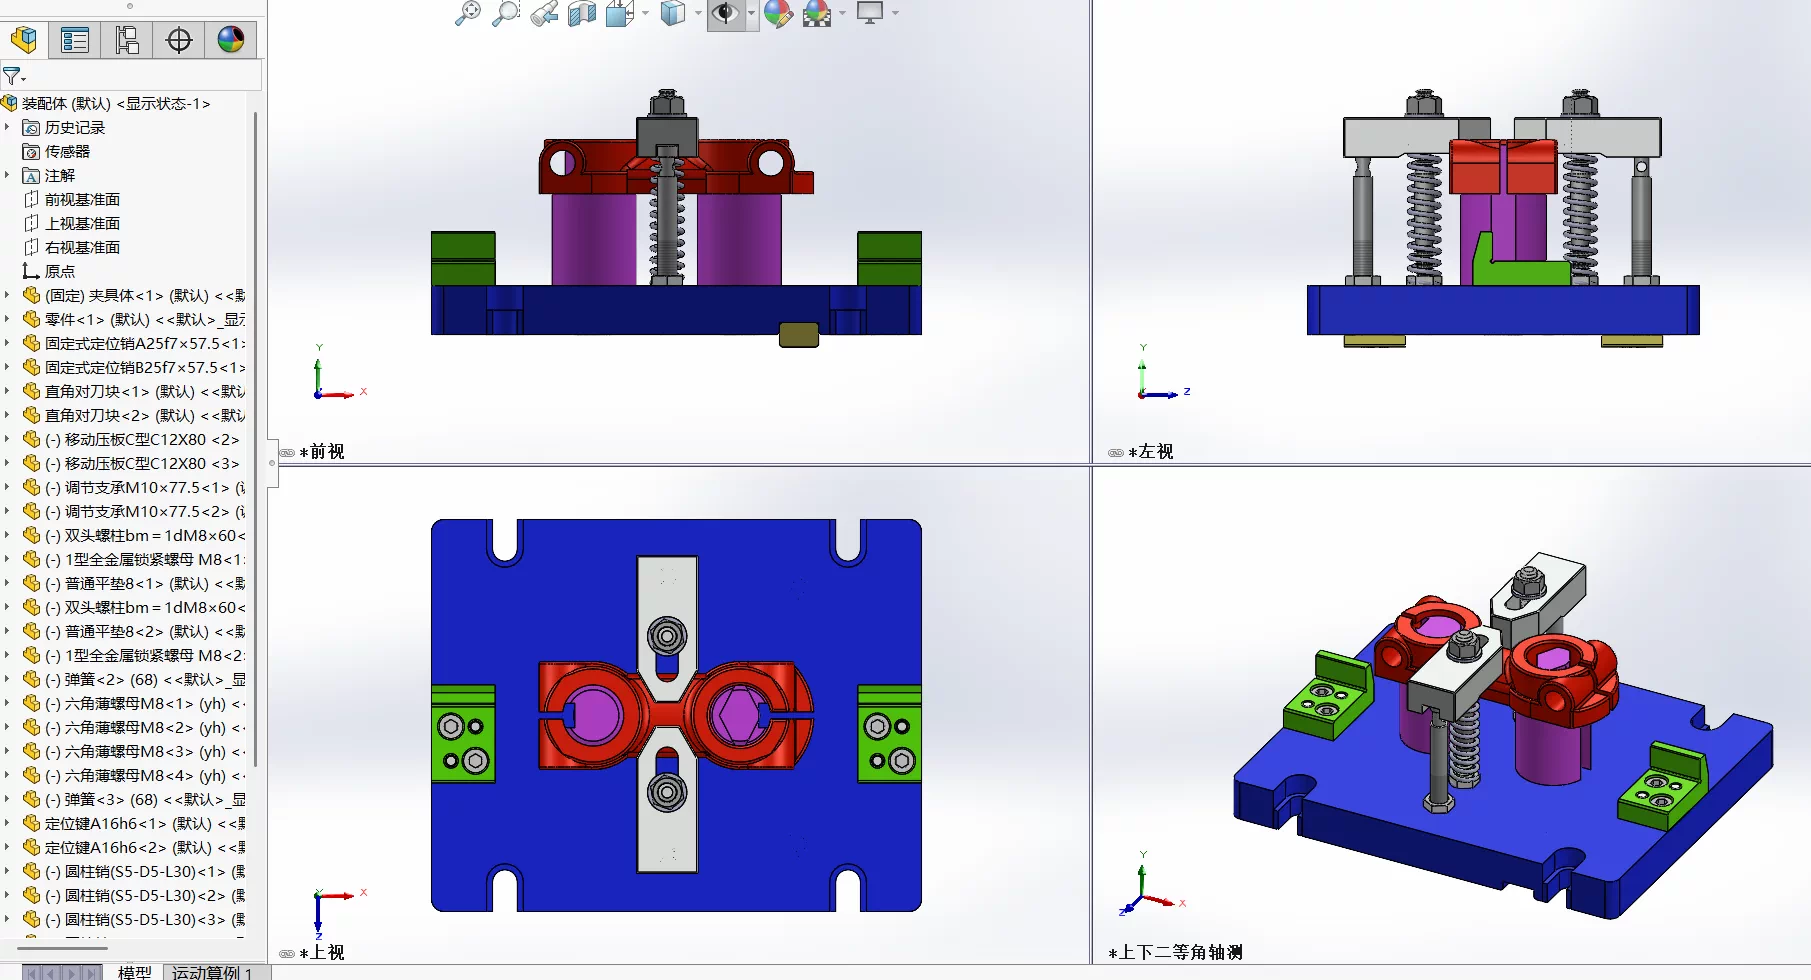Click the *上下二等角轴测 view label
This screenshot has height=980, width=1811.
(1176, 952)
